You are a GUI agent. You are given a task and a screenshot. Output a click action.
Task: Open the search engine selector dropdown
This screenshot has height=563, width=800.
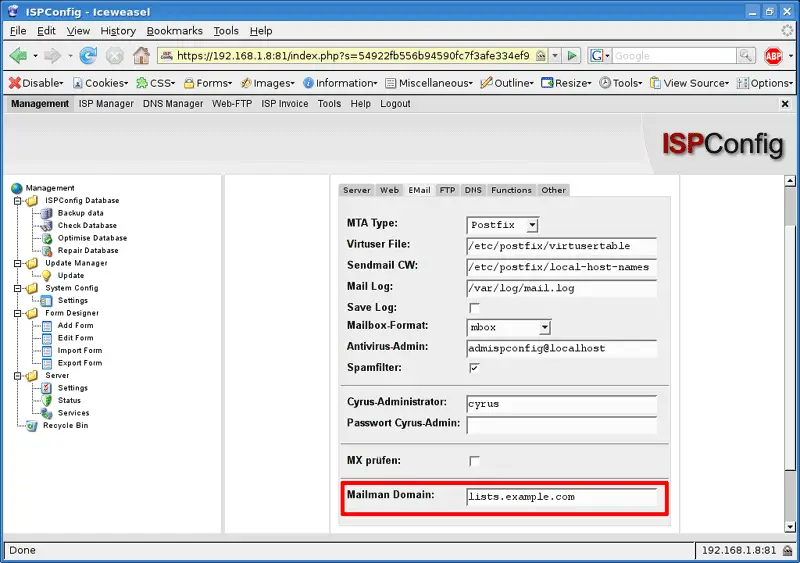tap(600, 56)
